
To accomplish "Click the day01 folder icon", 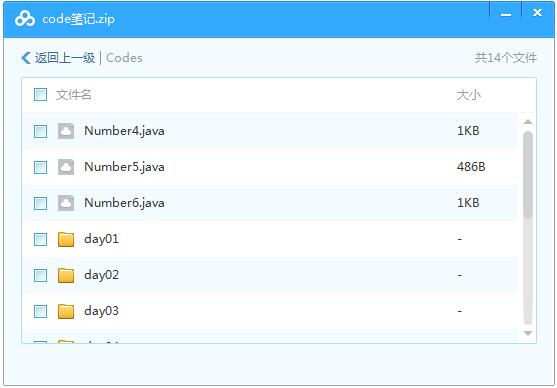I will (66, 239).
